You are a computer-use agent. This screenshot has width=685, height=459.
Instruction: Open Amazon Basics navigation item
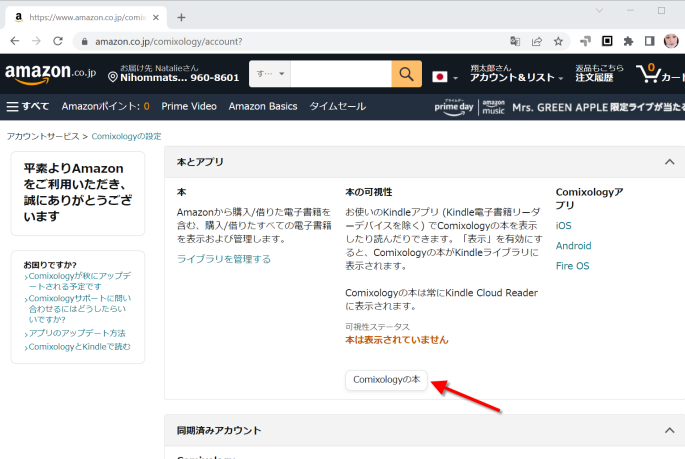click(263, 106)
